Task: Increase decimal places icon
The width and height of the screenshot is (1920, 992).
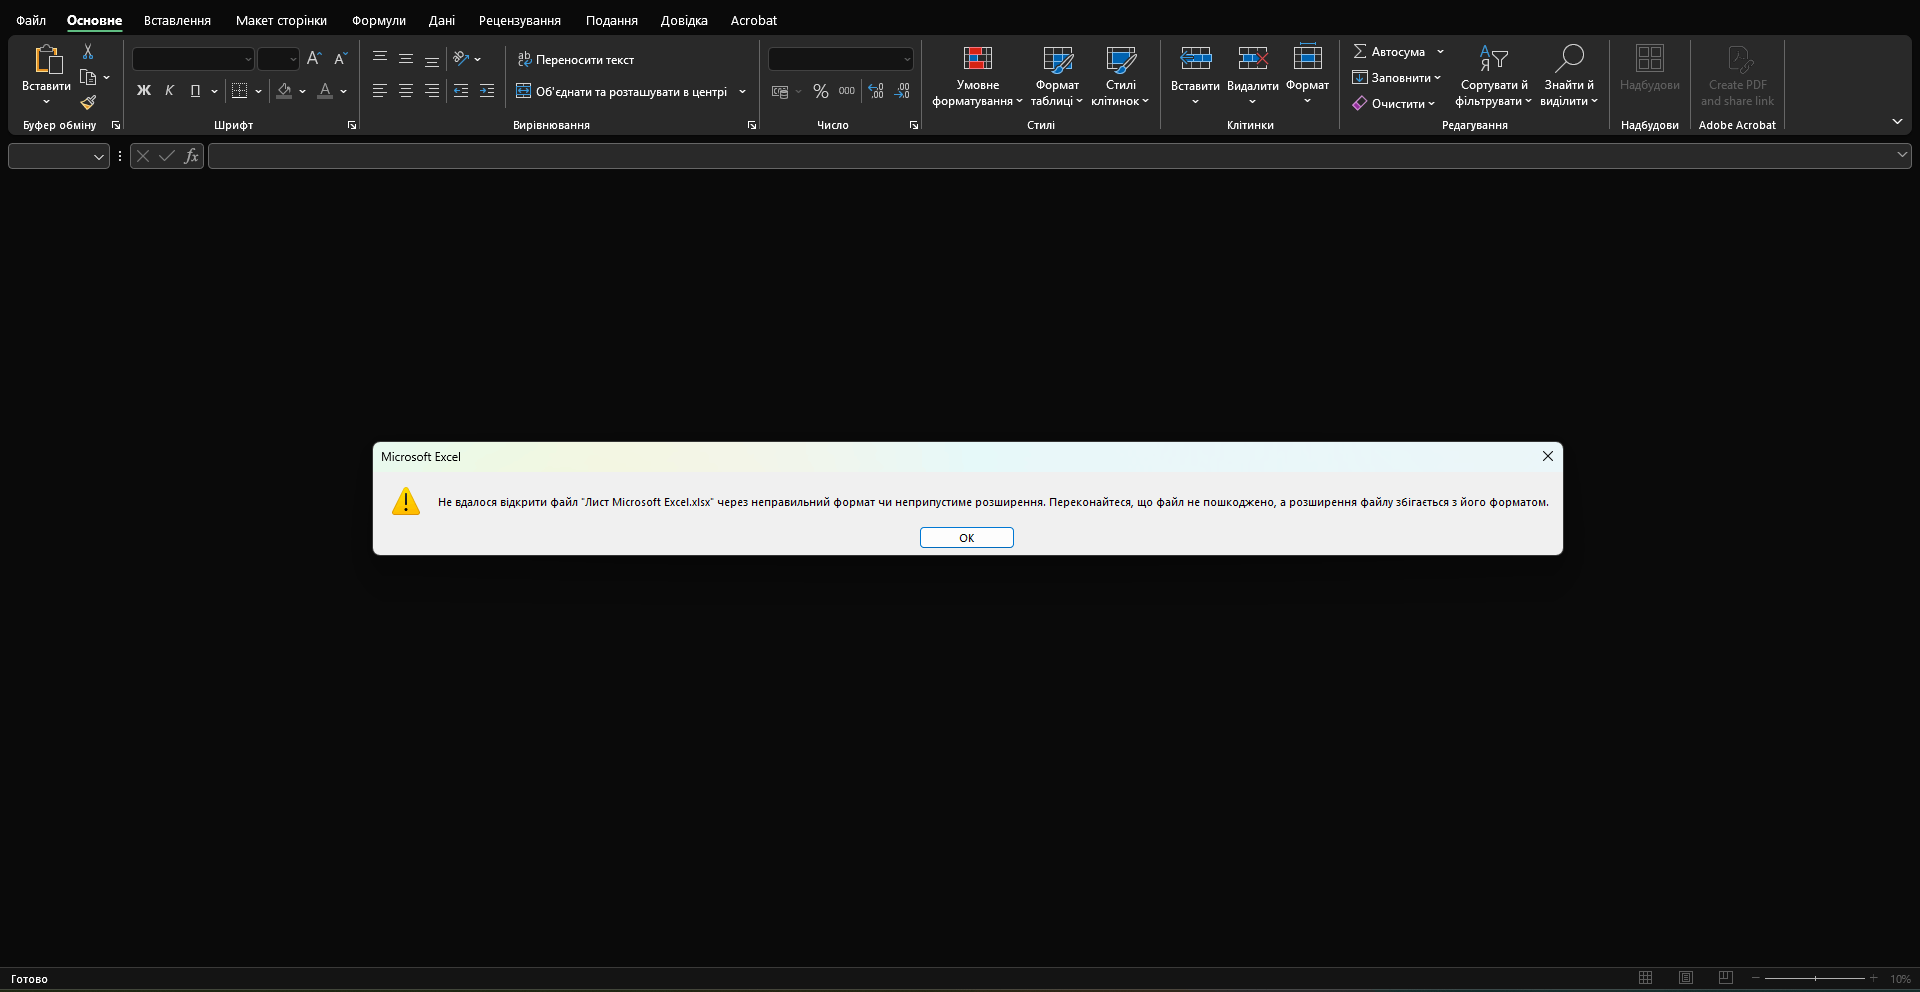Action: click(x=876, y=91)
